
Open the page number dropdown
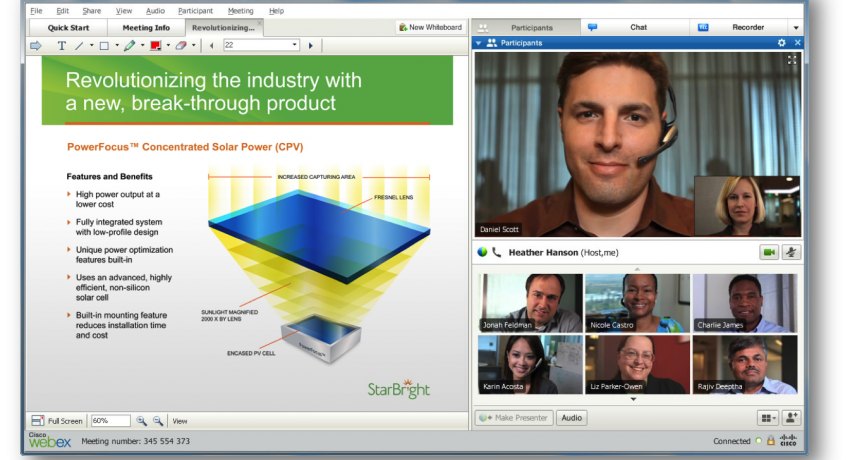tap(295, 45)
